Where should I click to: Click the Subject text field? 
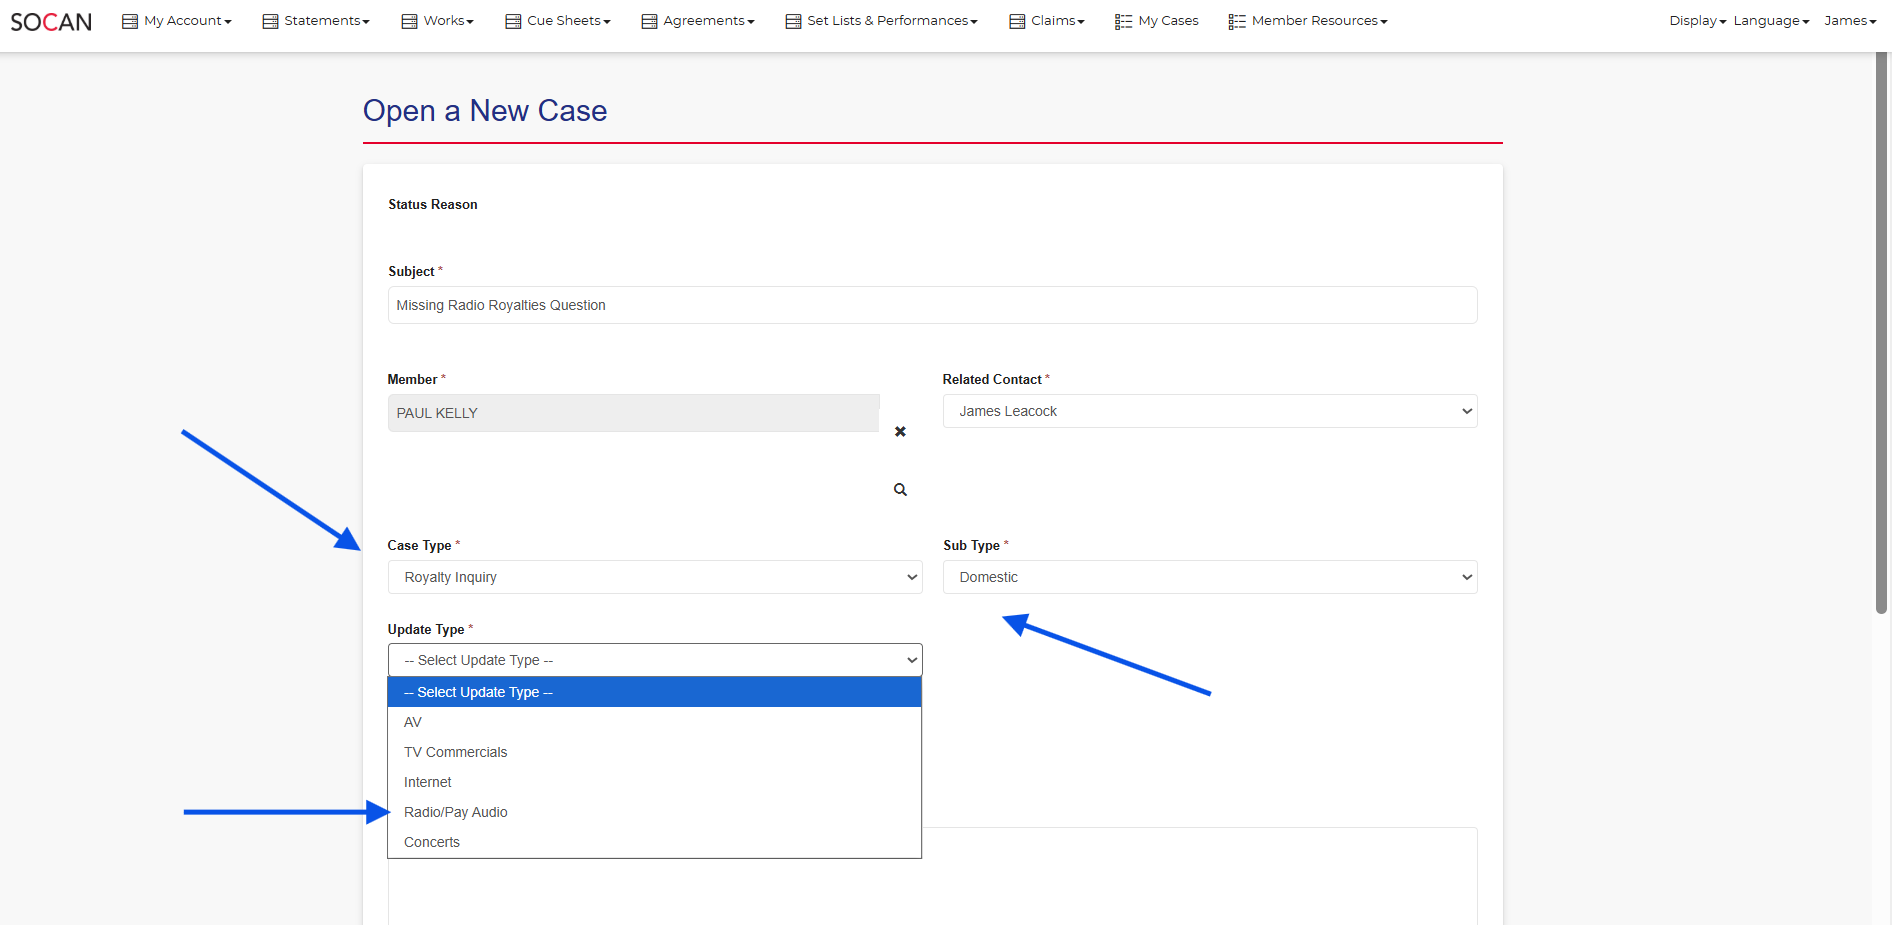(x=932, y=305)
